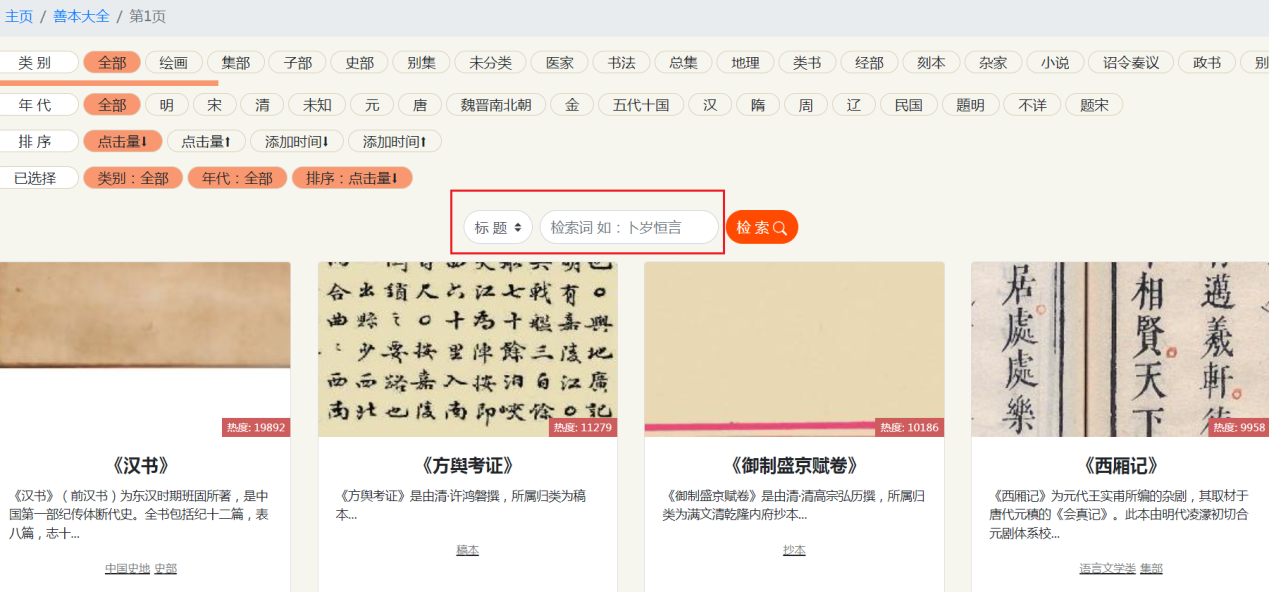Open the 《御制盛京赋卷》 cover thumbnail
Screen dimensions: 1269x592
(x=794, y=350)
